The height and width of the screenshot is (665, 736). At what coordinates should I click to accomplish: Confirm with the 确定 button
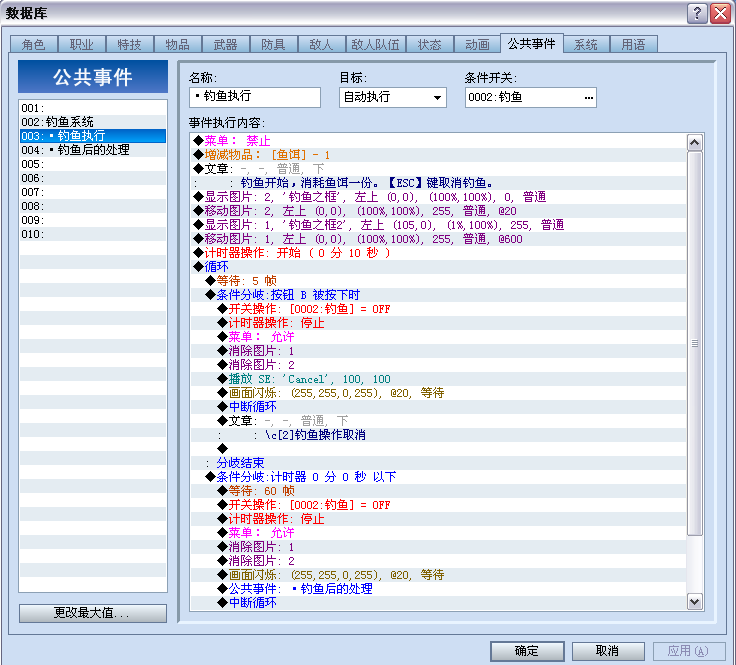pos(527,651)
